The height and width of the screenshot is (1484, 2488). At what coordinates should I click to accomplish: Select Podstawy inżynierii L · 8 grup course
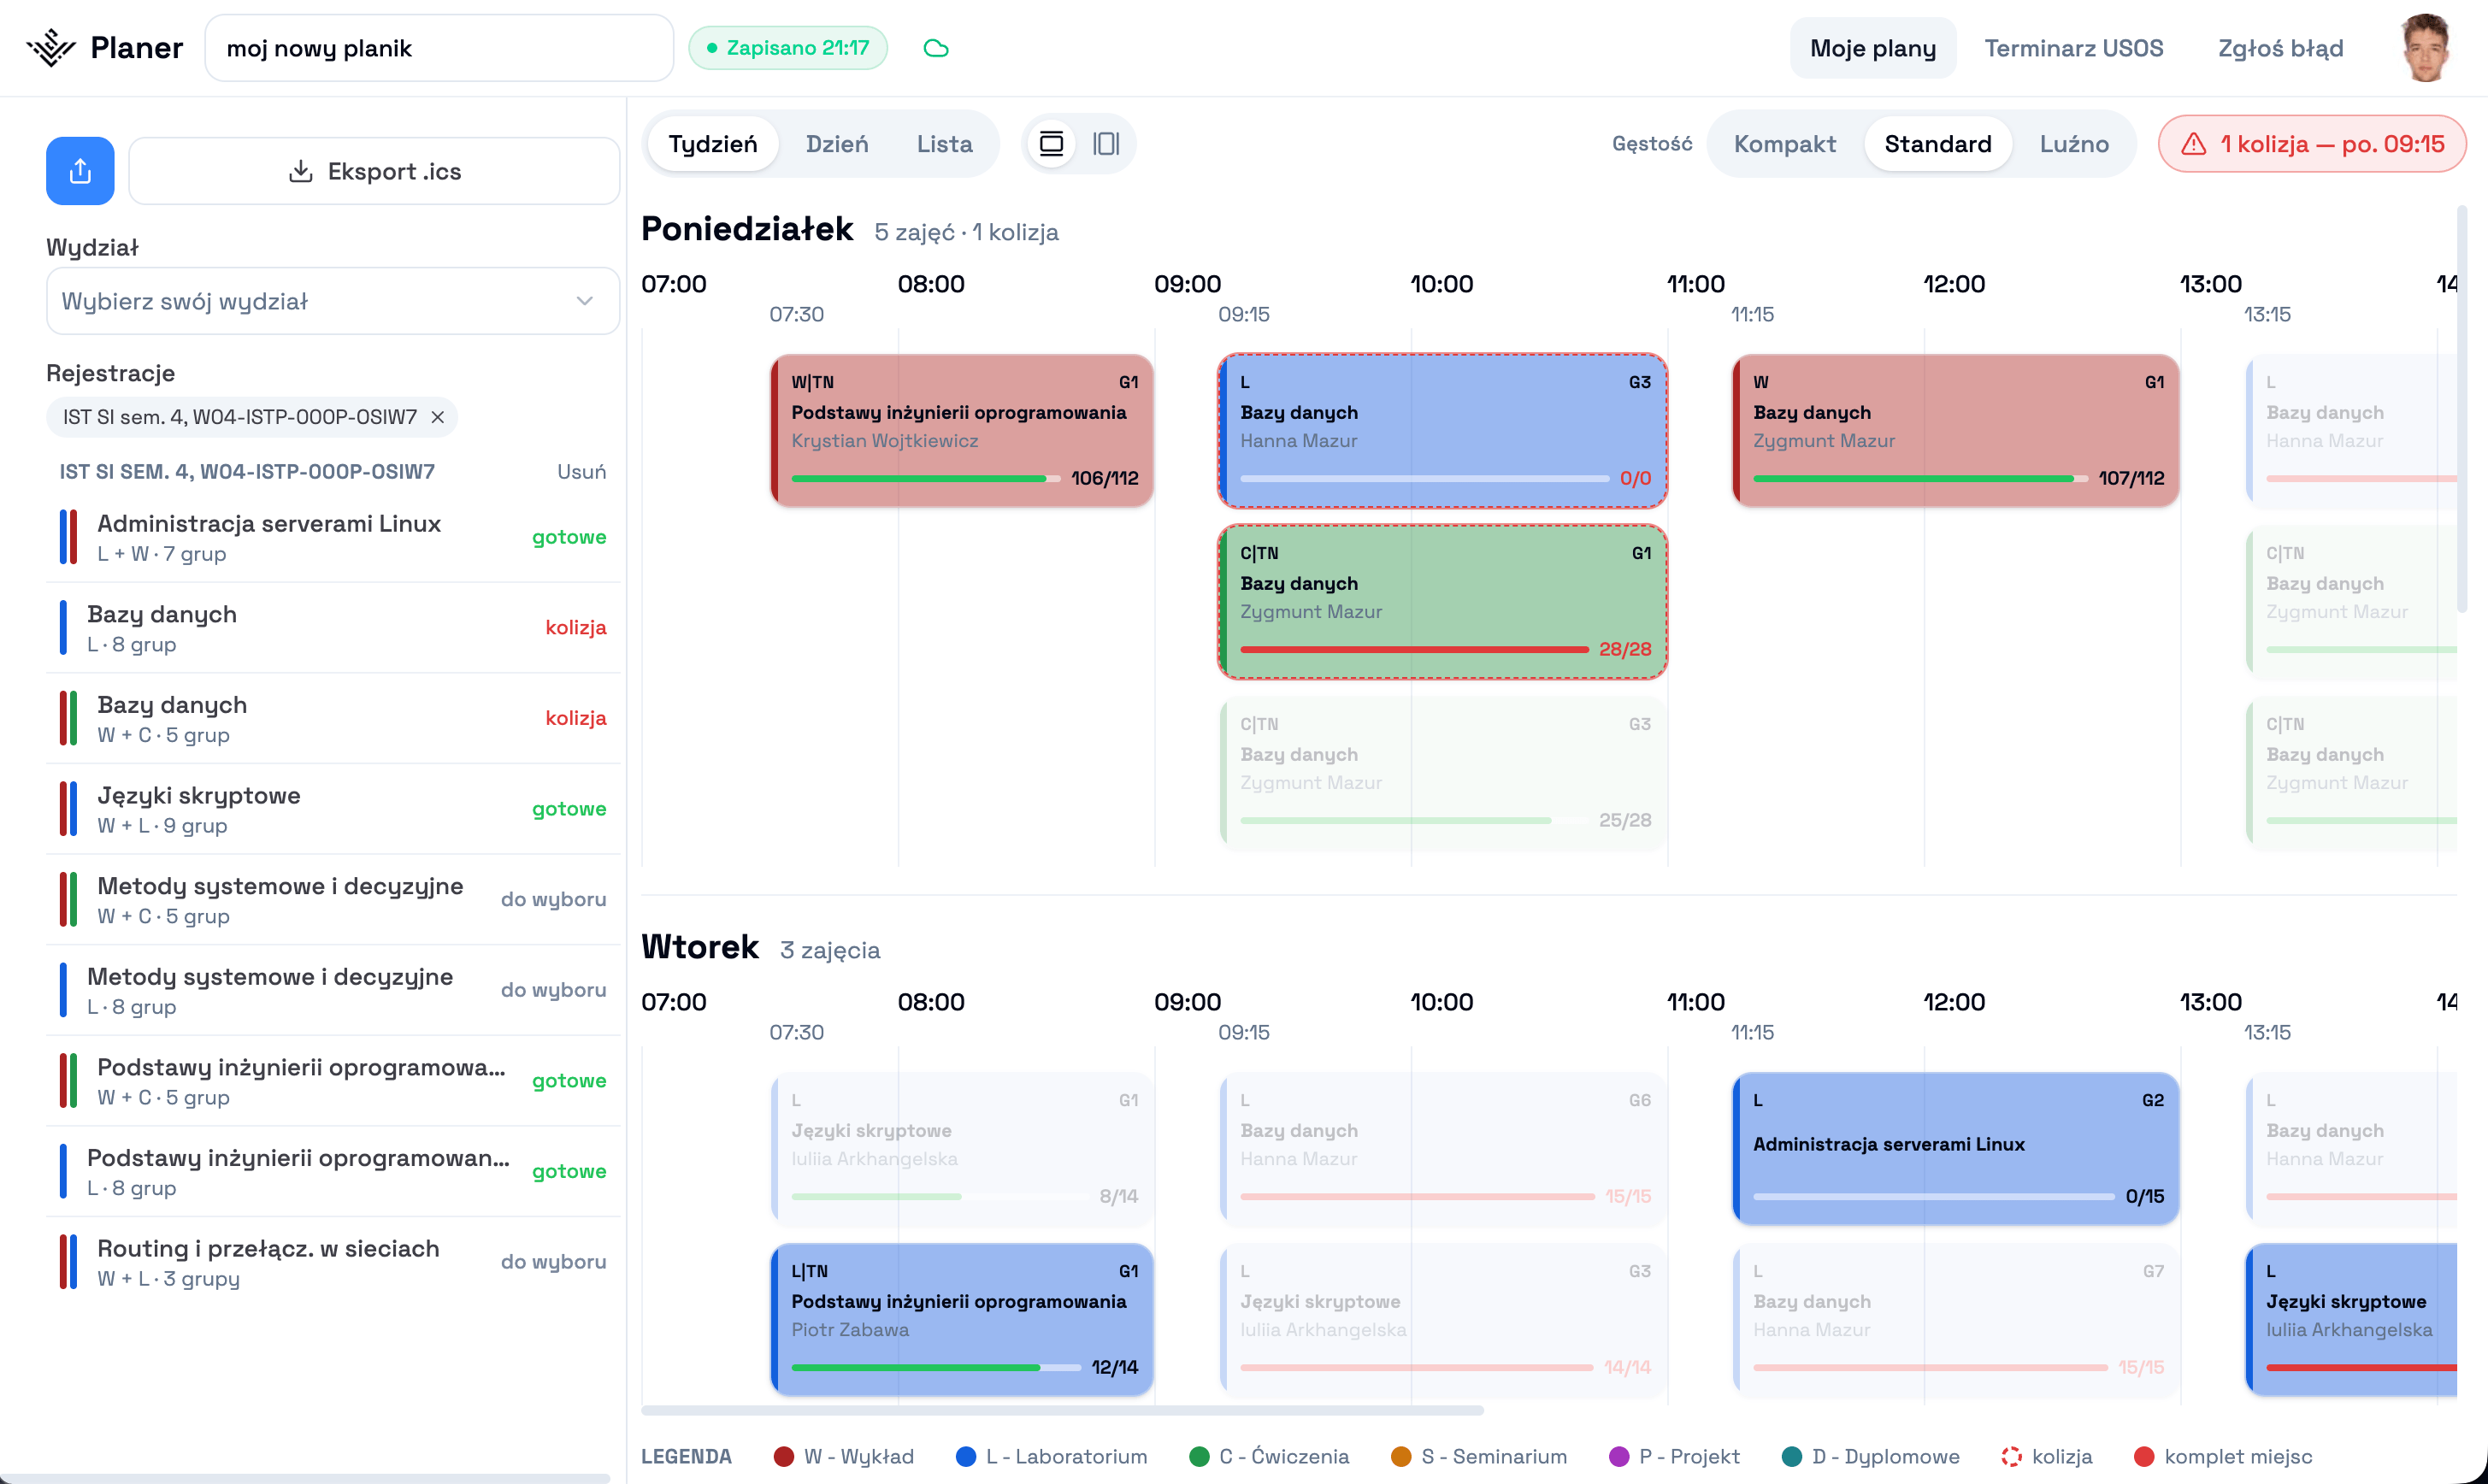pyautogui.click(x=333, y=1171)
